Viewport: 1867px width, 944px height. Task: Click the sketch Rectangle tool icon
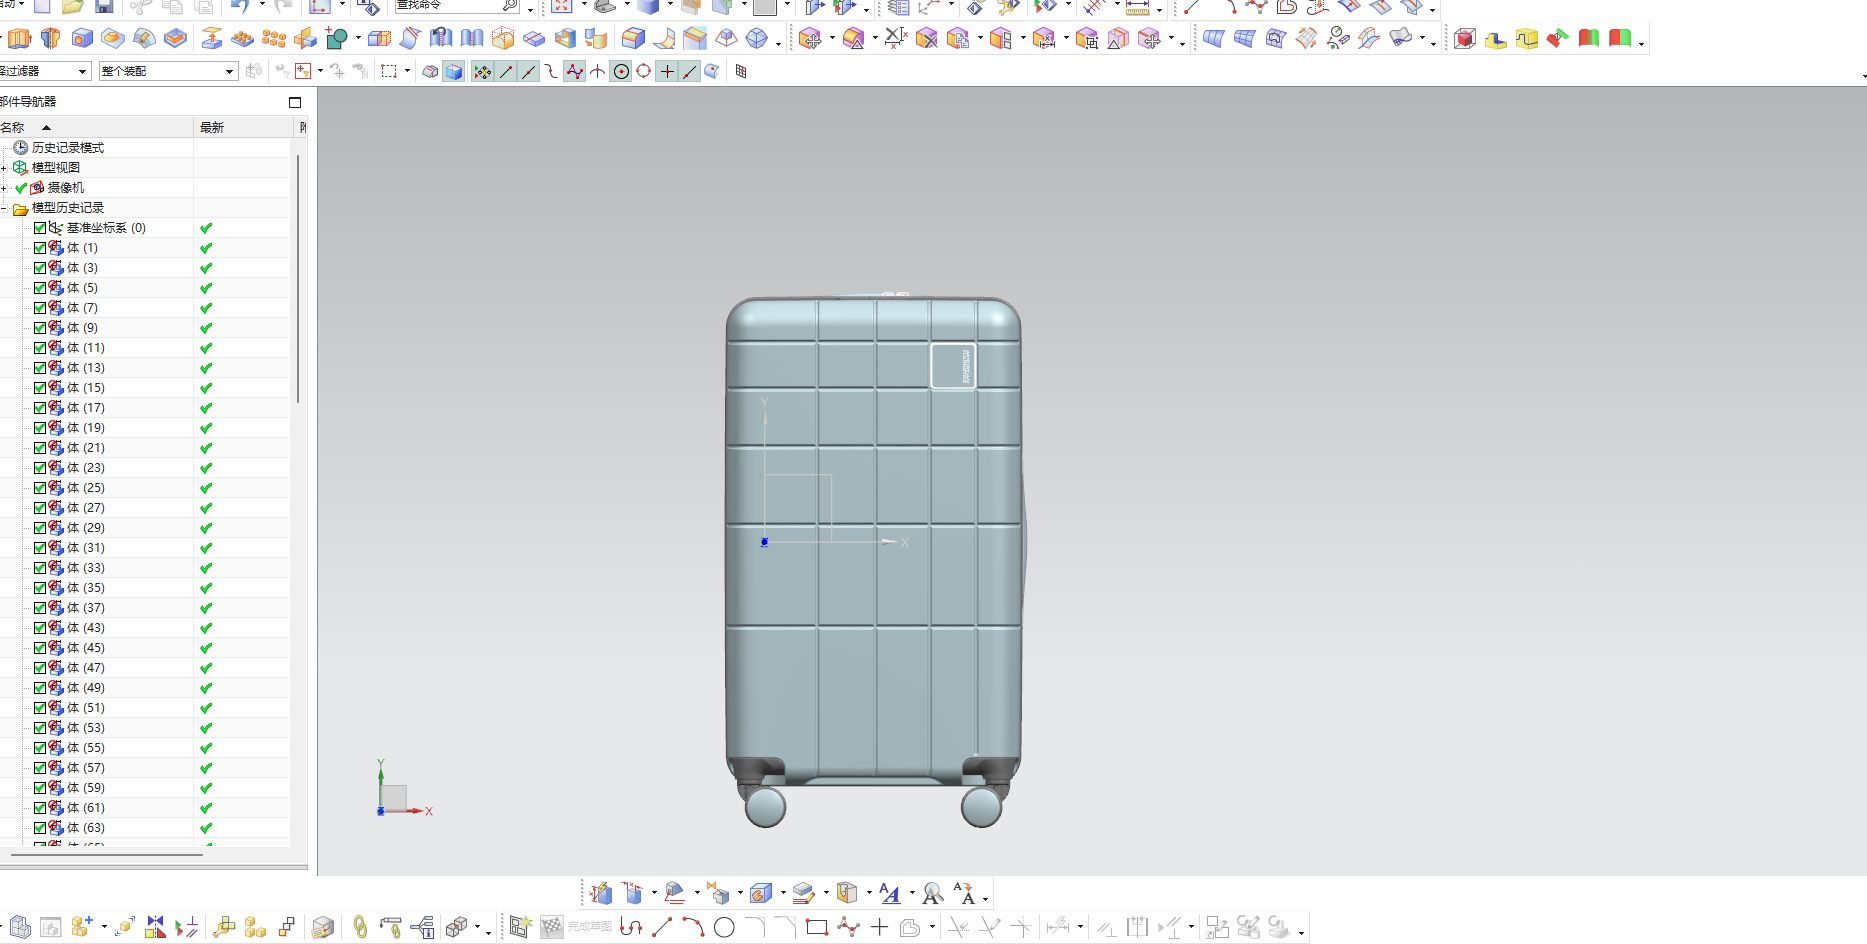(817, 927)
